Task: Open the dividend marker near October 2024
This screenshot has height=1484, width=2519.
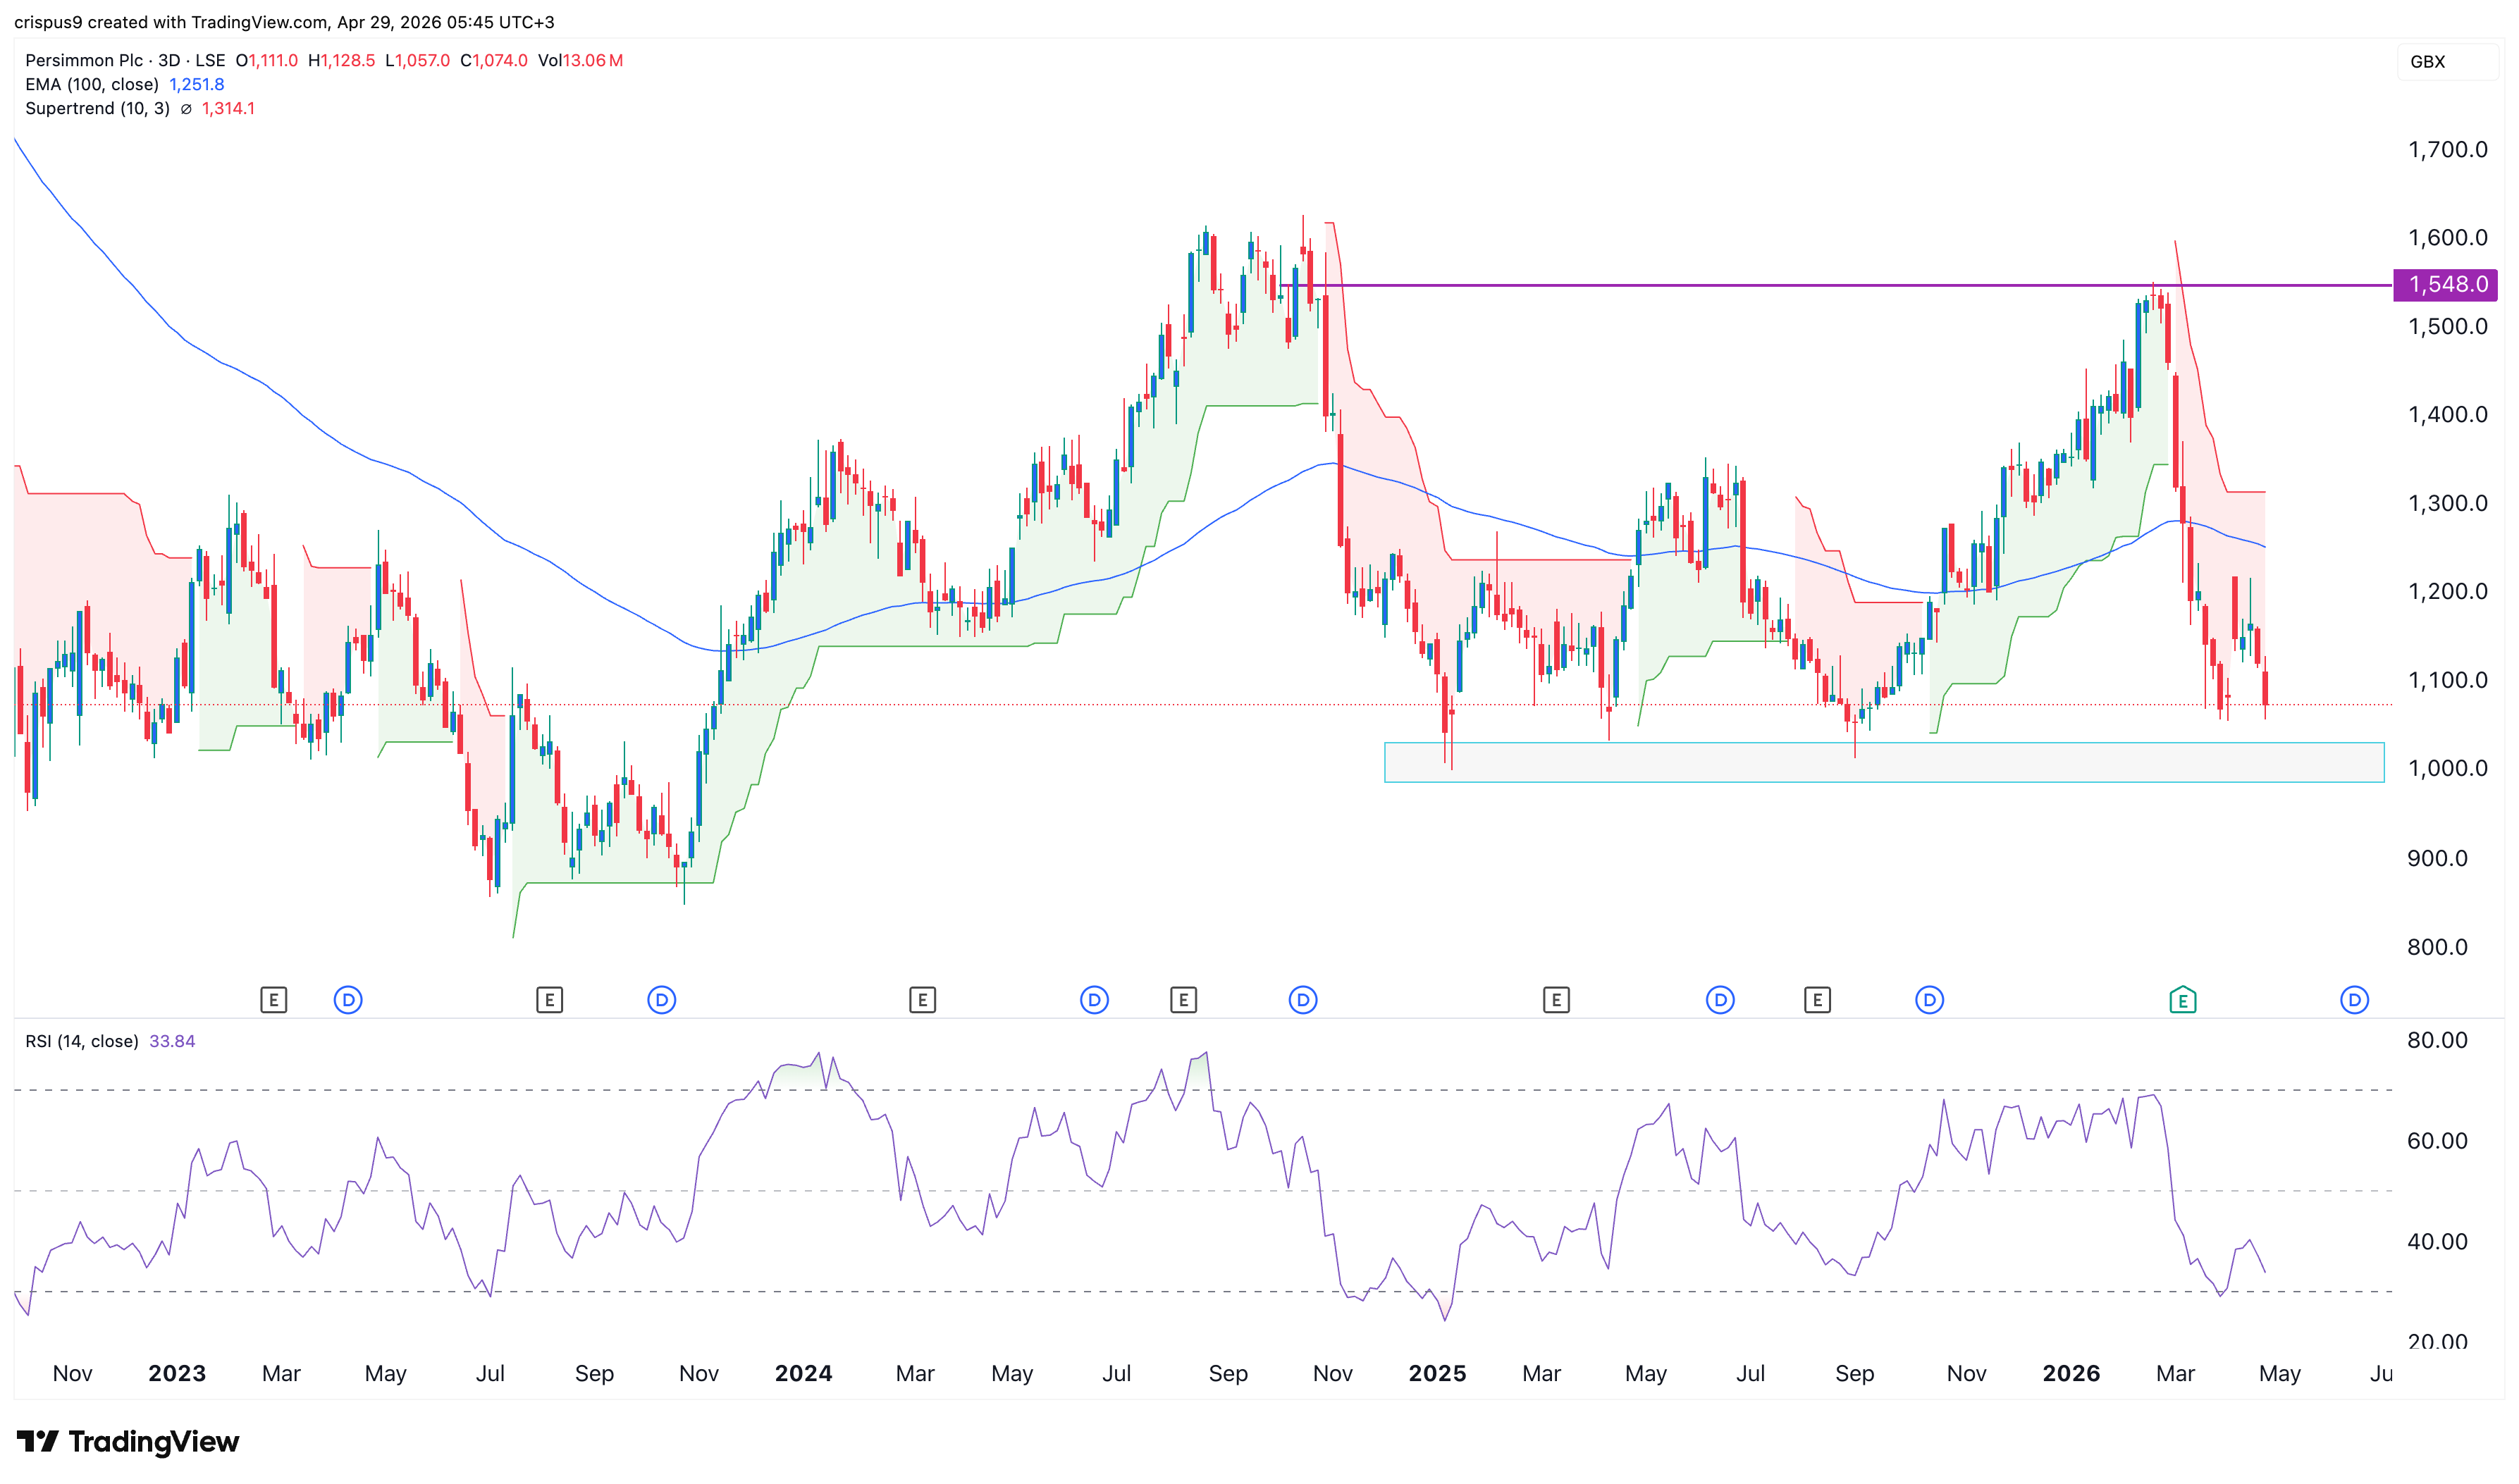Action: [1302, 999]
